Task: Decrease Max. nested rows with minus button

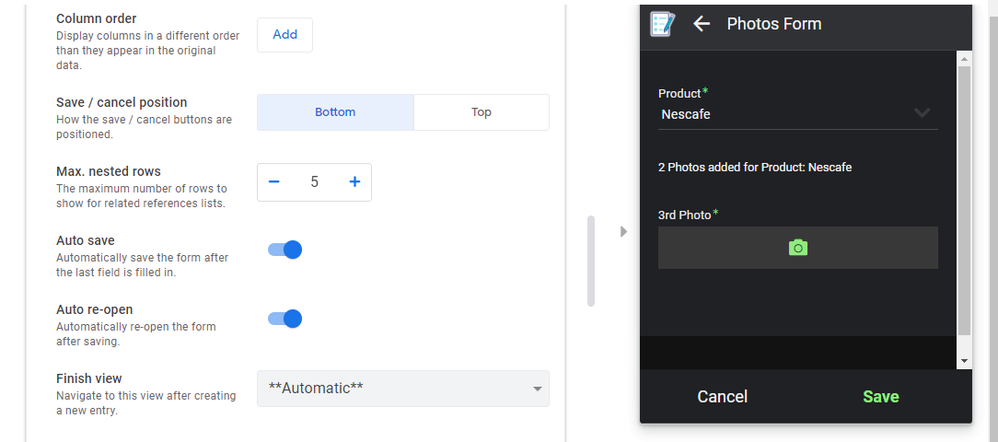Action: click(274, 182)
